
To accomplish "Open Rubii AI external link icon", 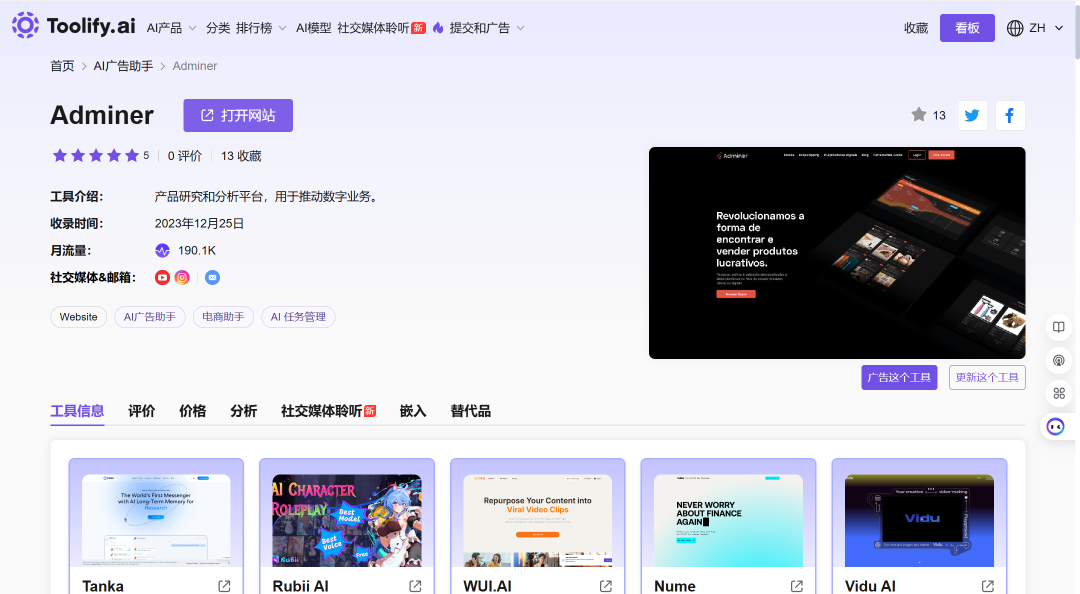I will point(415,586).
